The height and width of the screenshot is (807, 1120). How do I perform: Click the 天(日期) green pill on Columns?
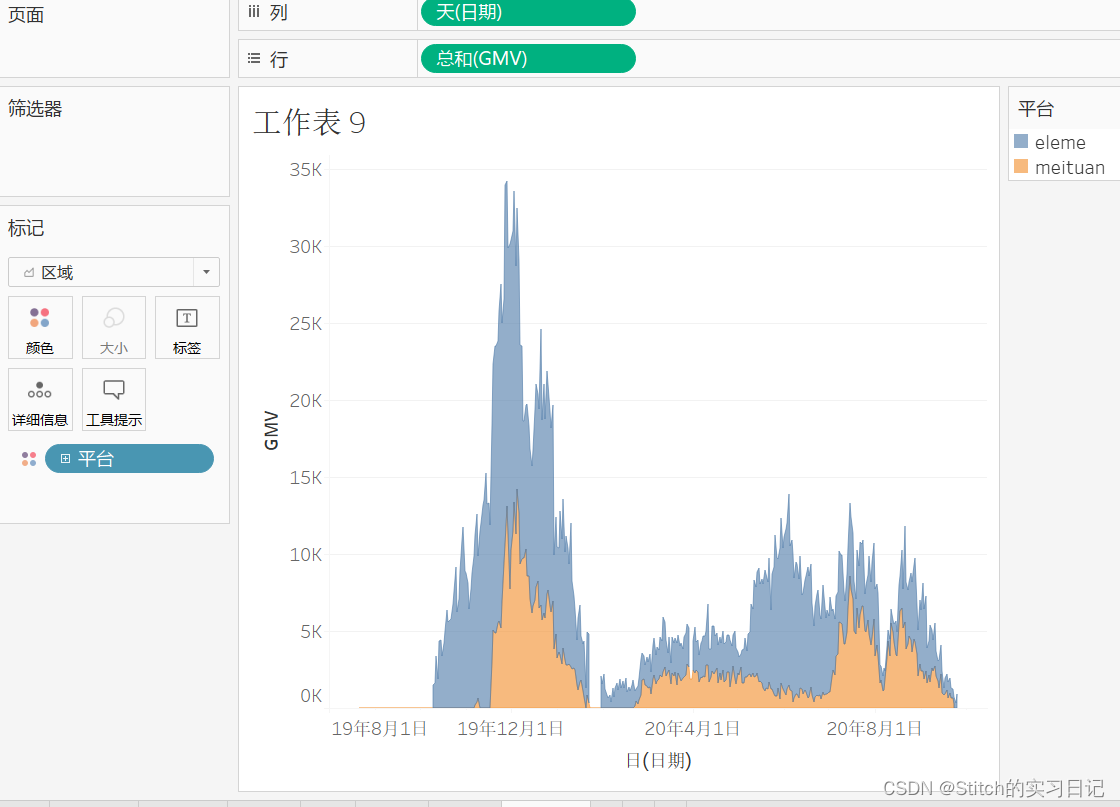pyautogui.click(x=530, y=13)
